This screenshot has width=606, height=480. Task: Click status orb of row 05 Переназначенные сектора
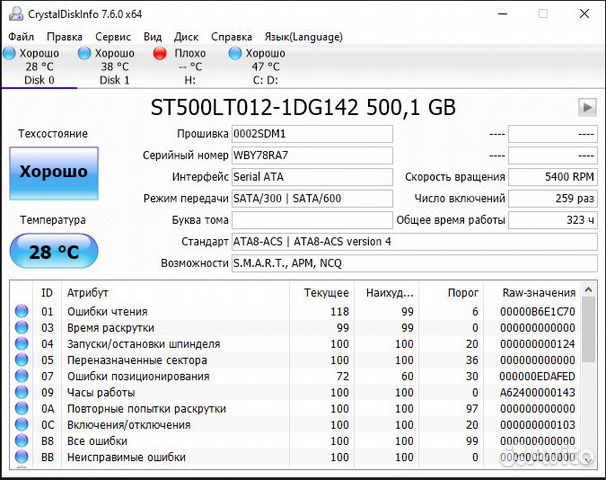(22, 360)
